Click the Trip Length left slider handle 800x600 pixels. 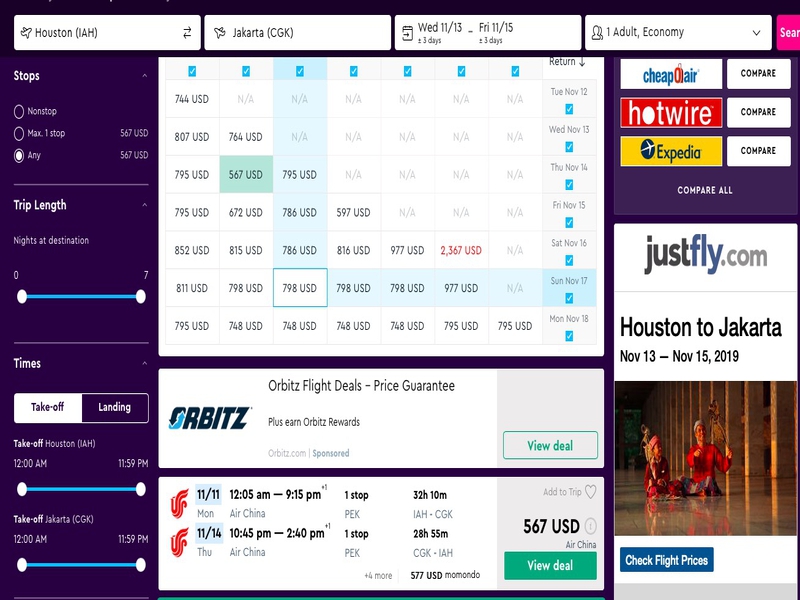22,296
